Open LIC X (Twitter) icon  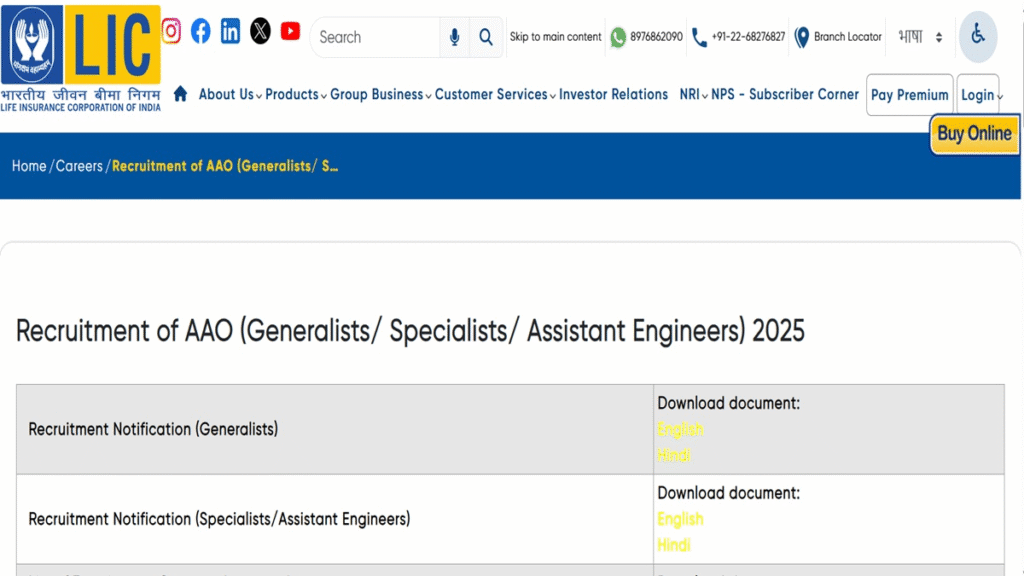point(260,31)
